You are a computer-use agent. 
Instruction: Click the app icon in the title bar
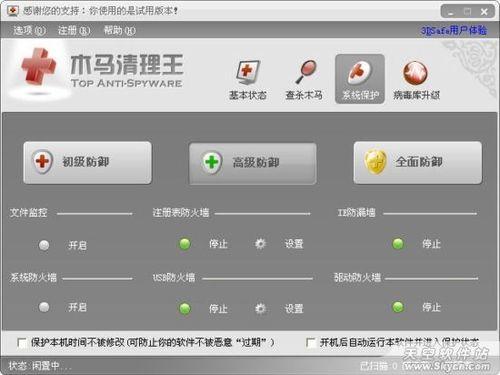pos(13,11)
